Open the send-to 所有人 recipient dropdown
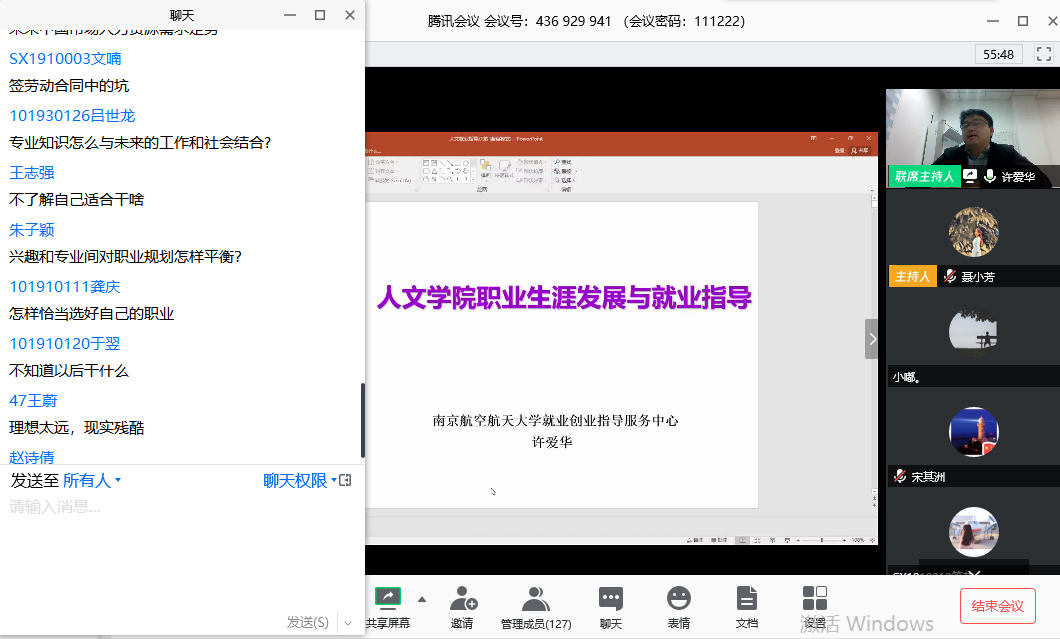This screenshot has width=1060, height=639. pyautogui.click(x=92, y=481)
